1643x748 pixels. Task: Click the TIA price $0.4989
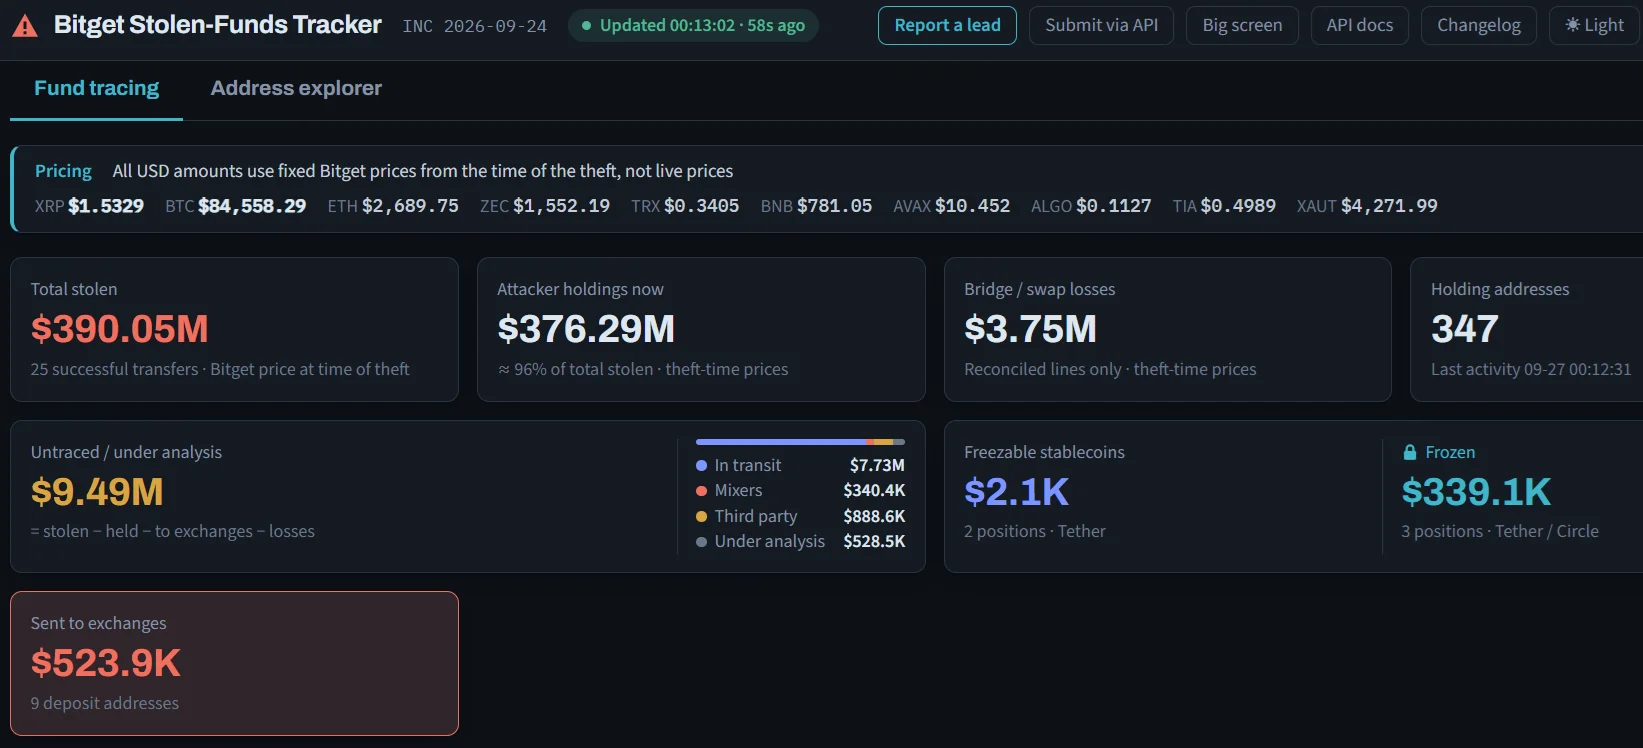[1238, 206]
